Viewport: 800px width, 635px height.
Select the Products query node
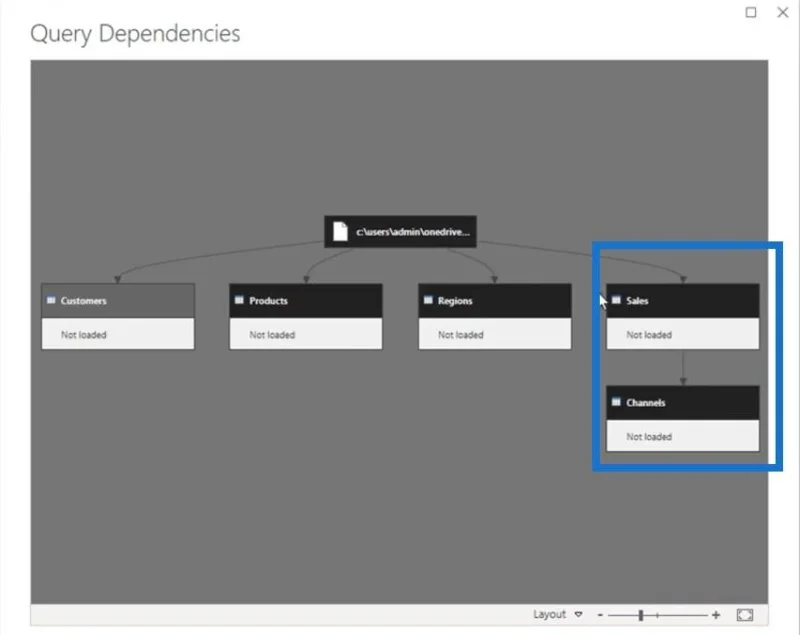click(x=306, y=317)
